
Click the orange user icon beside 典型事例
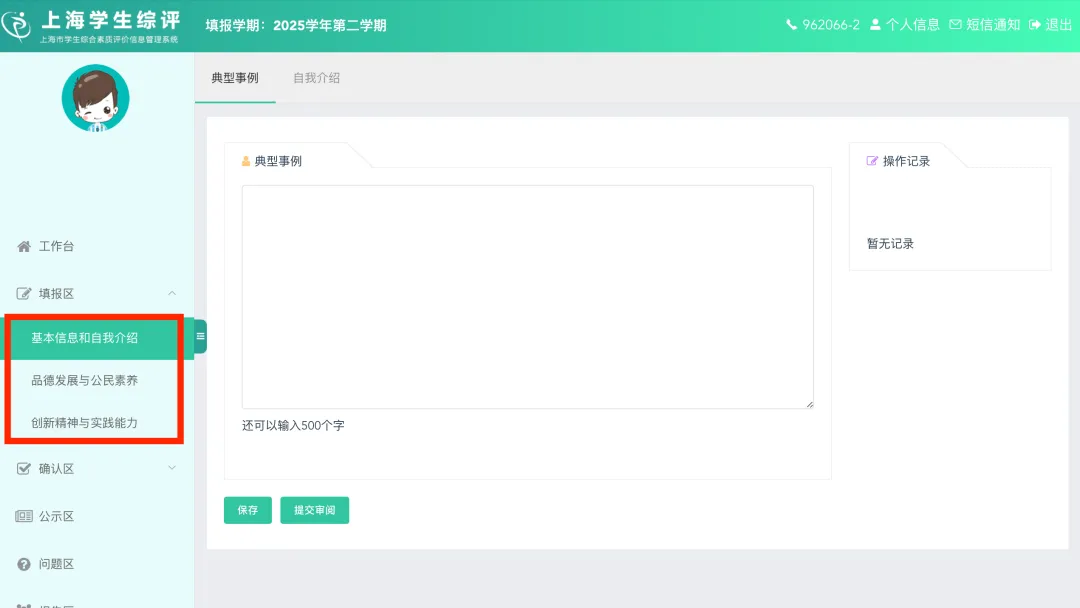click(246, 161)
